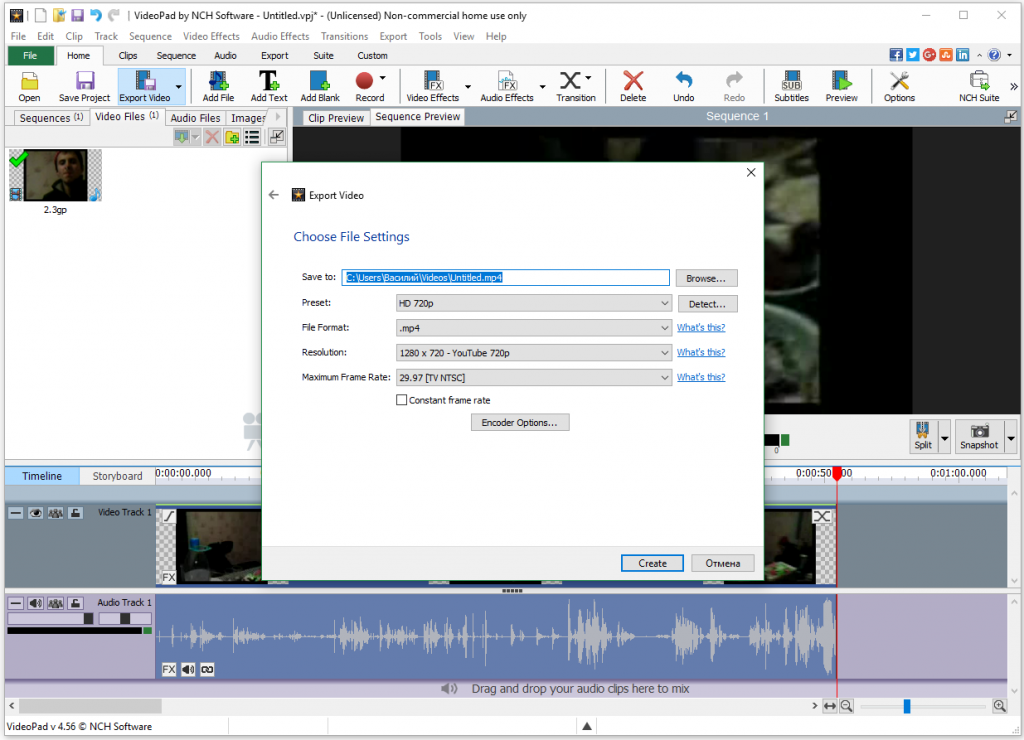
Task: Mute Audio Track 1 speaker toggle
Action: click(x=35, y=603)
